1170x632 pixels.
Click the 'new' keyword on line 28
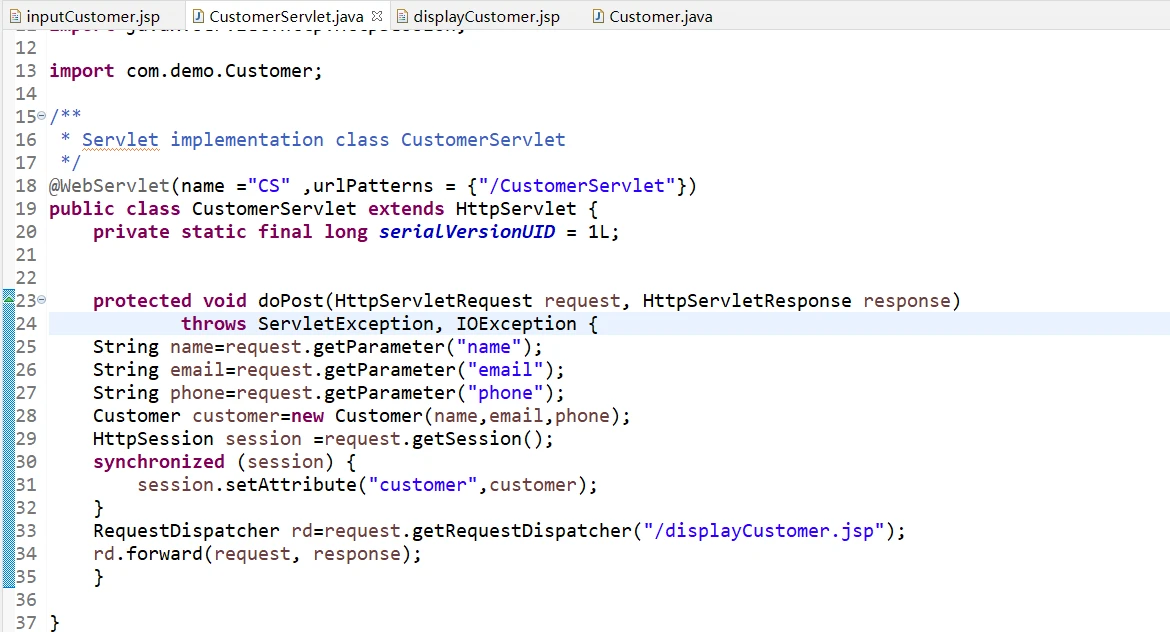point(307,416)
